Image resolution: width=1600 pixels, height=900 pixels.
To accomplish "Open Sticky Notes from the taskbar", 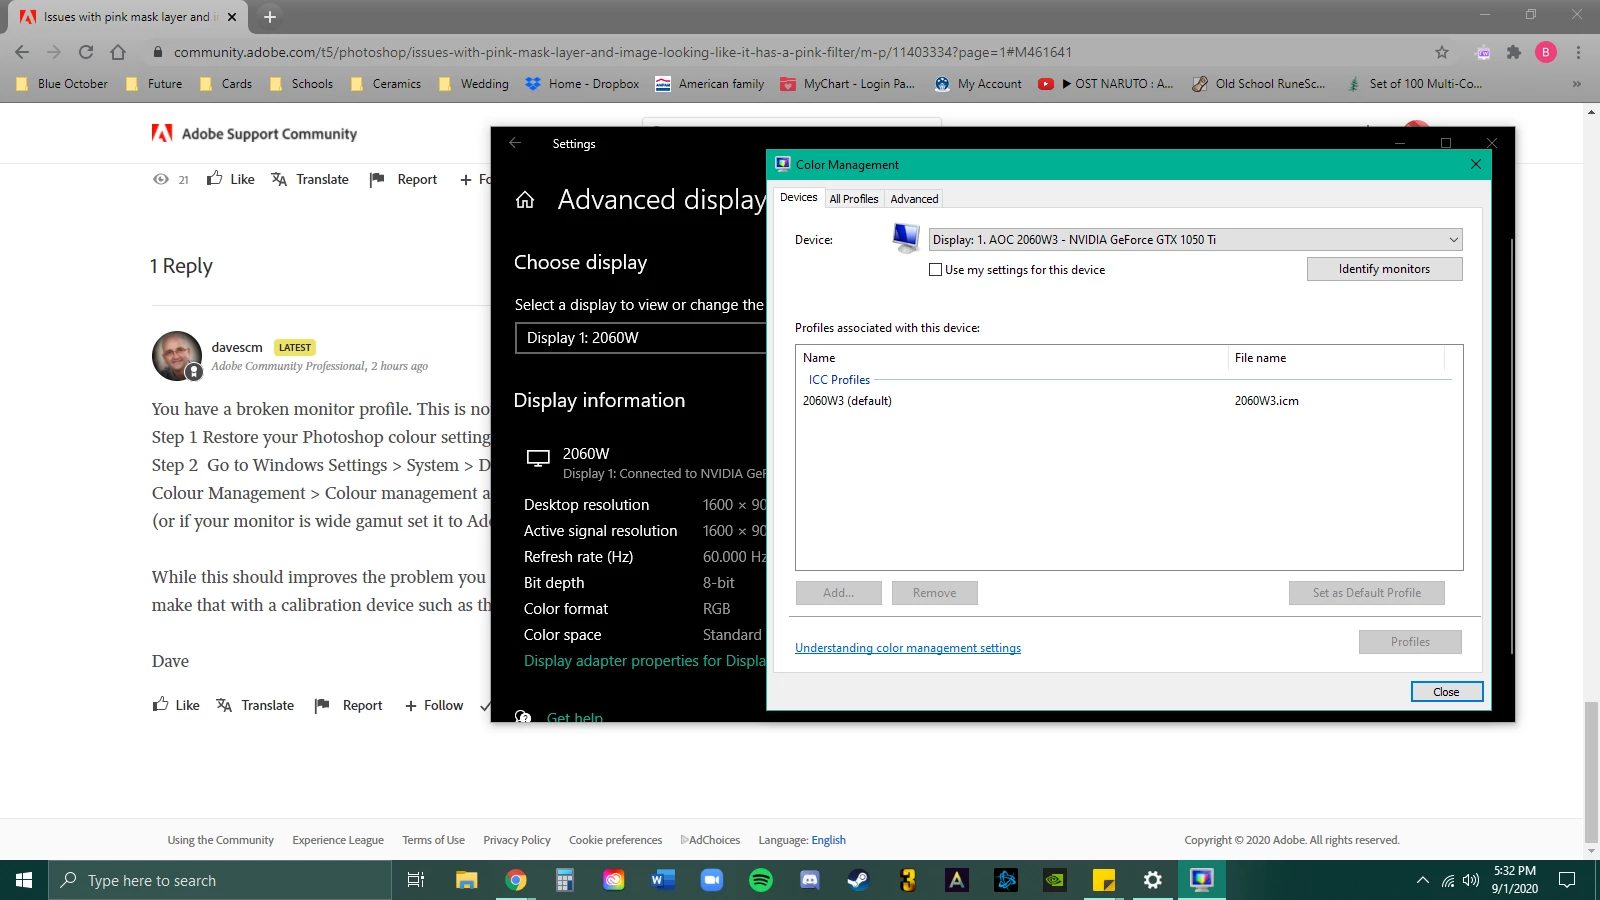I will click(1104, 880).
